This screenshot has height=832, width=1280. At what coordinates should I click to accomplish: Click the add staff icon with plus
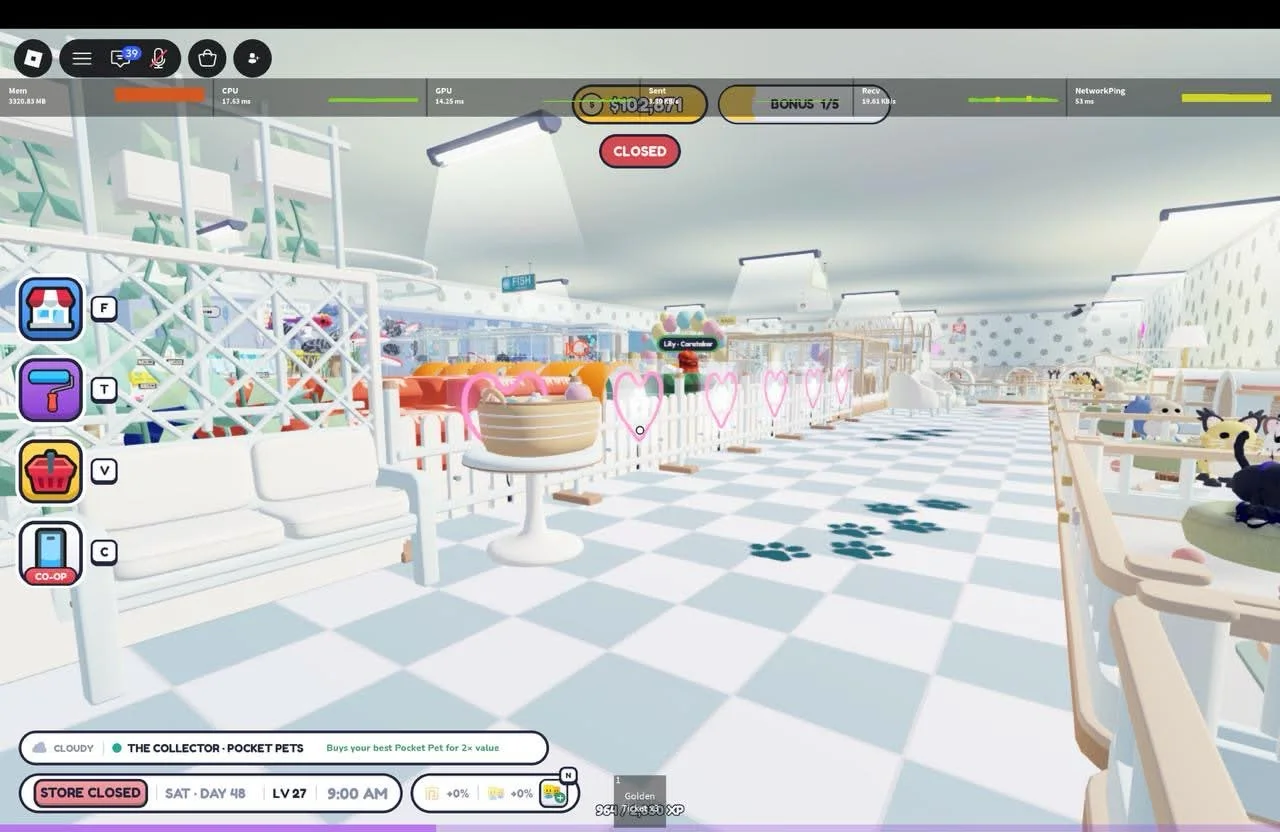[x=554, y=793]
